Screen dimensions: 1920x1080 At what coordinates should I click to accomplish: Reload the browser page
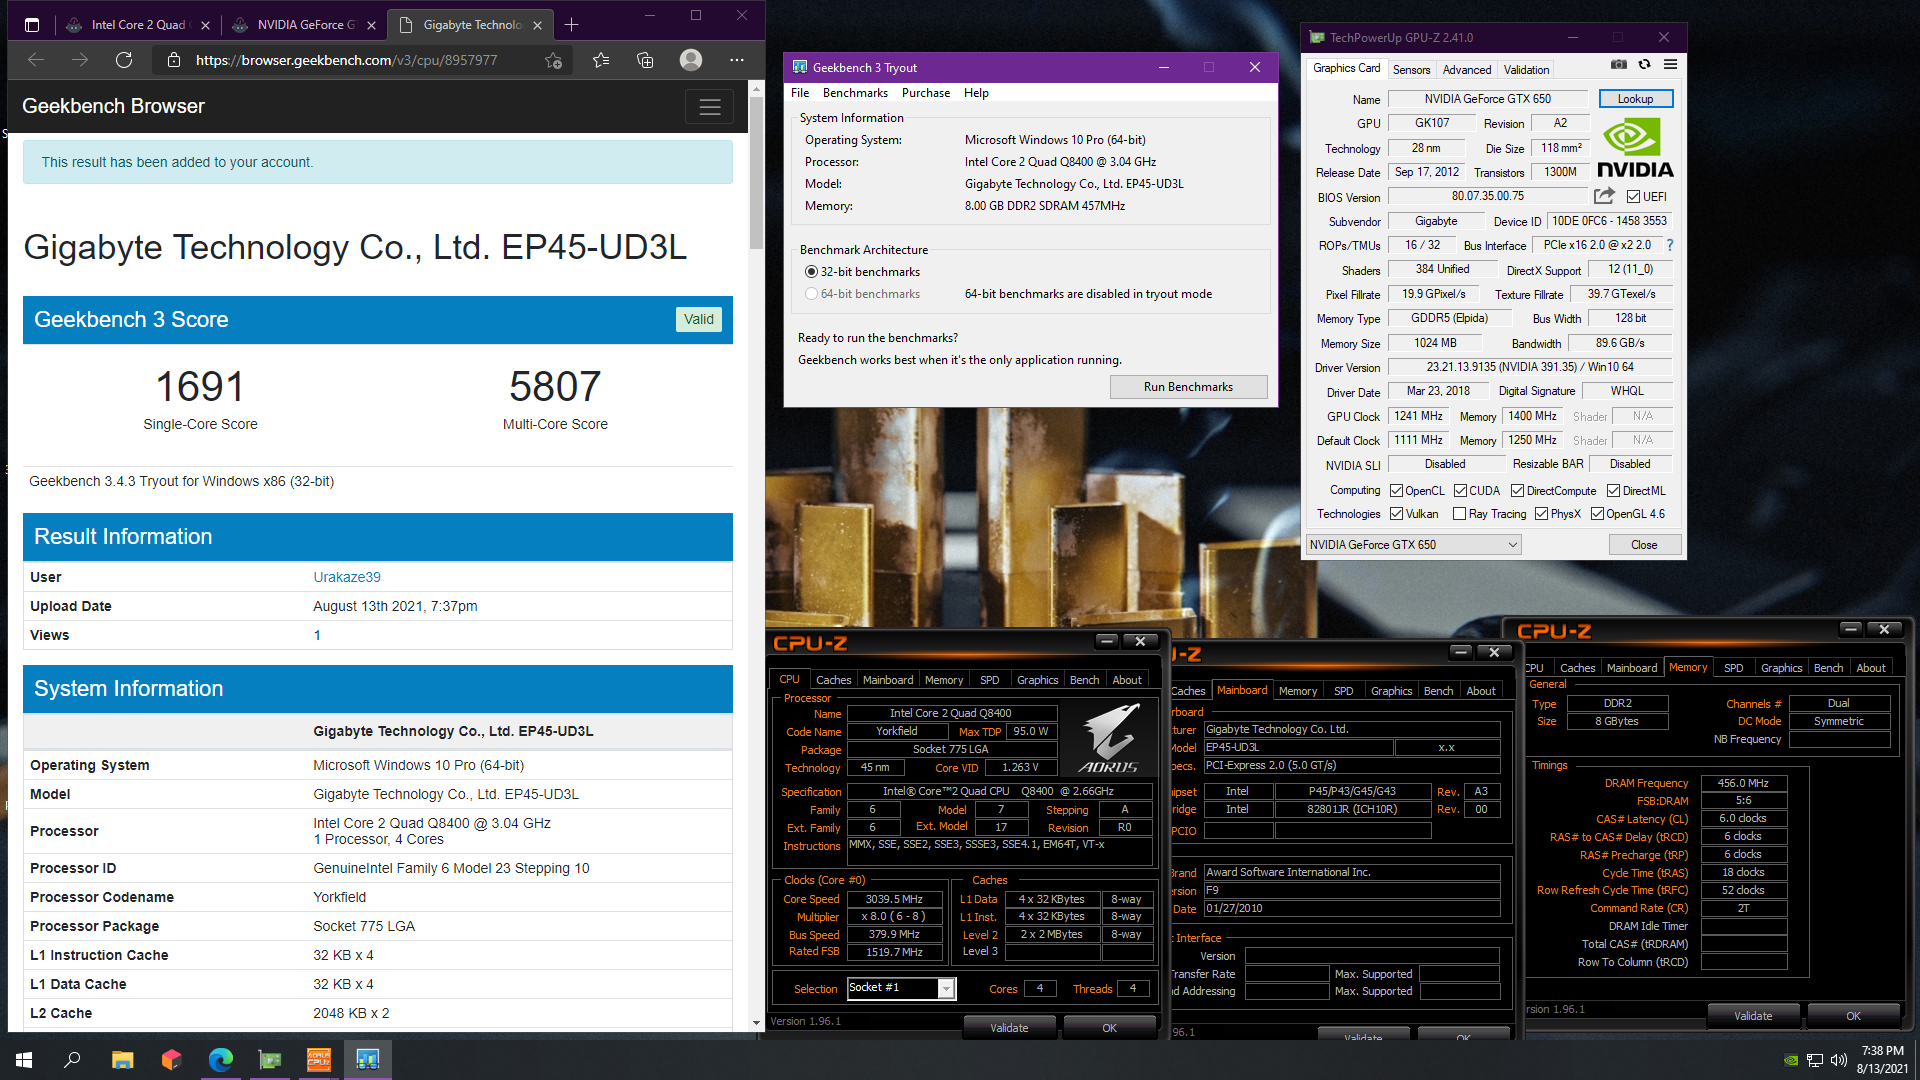click(124, 60)
